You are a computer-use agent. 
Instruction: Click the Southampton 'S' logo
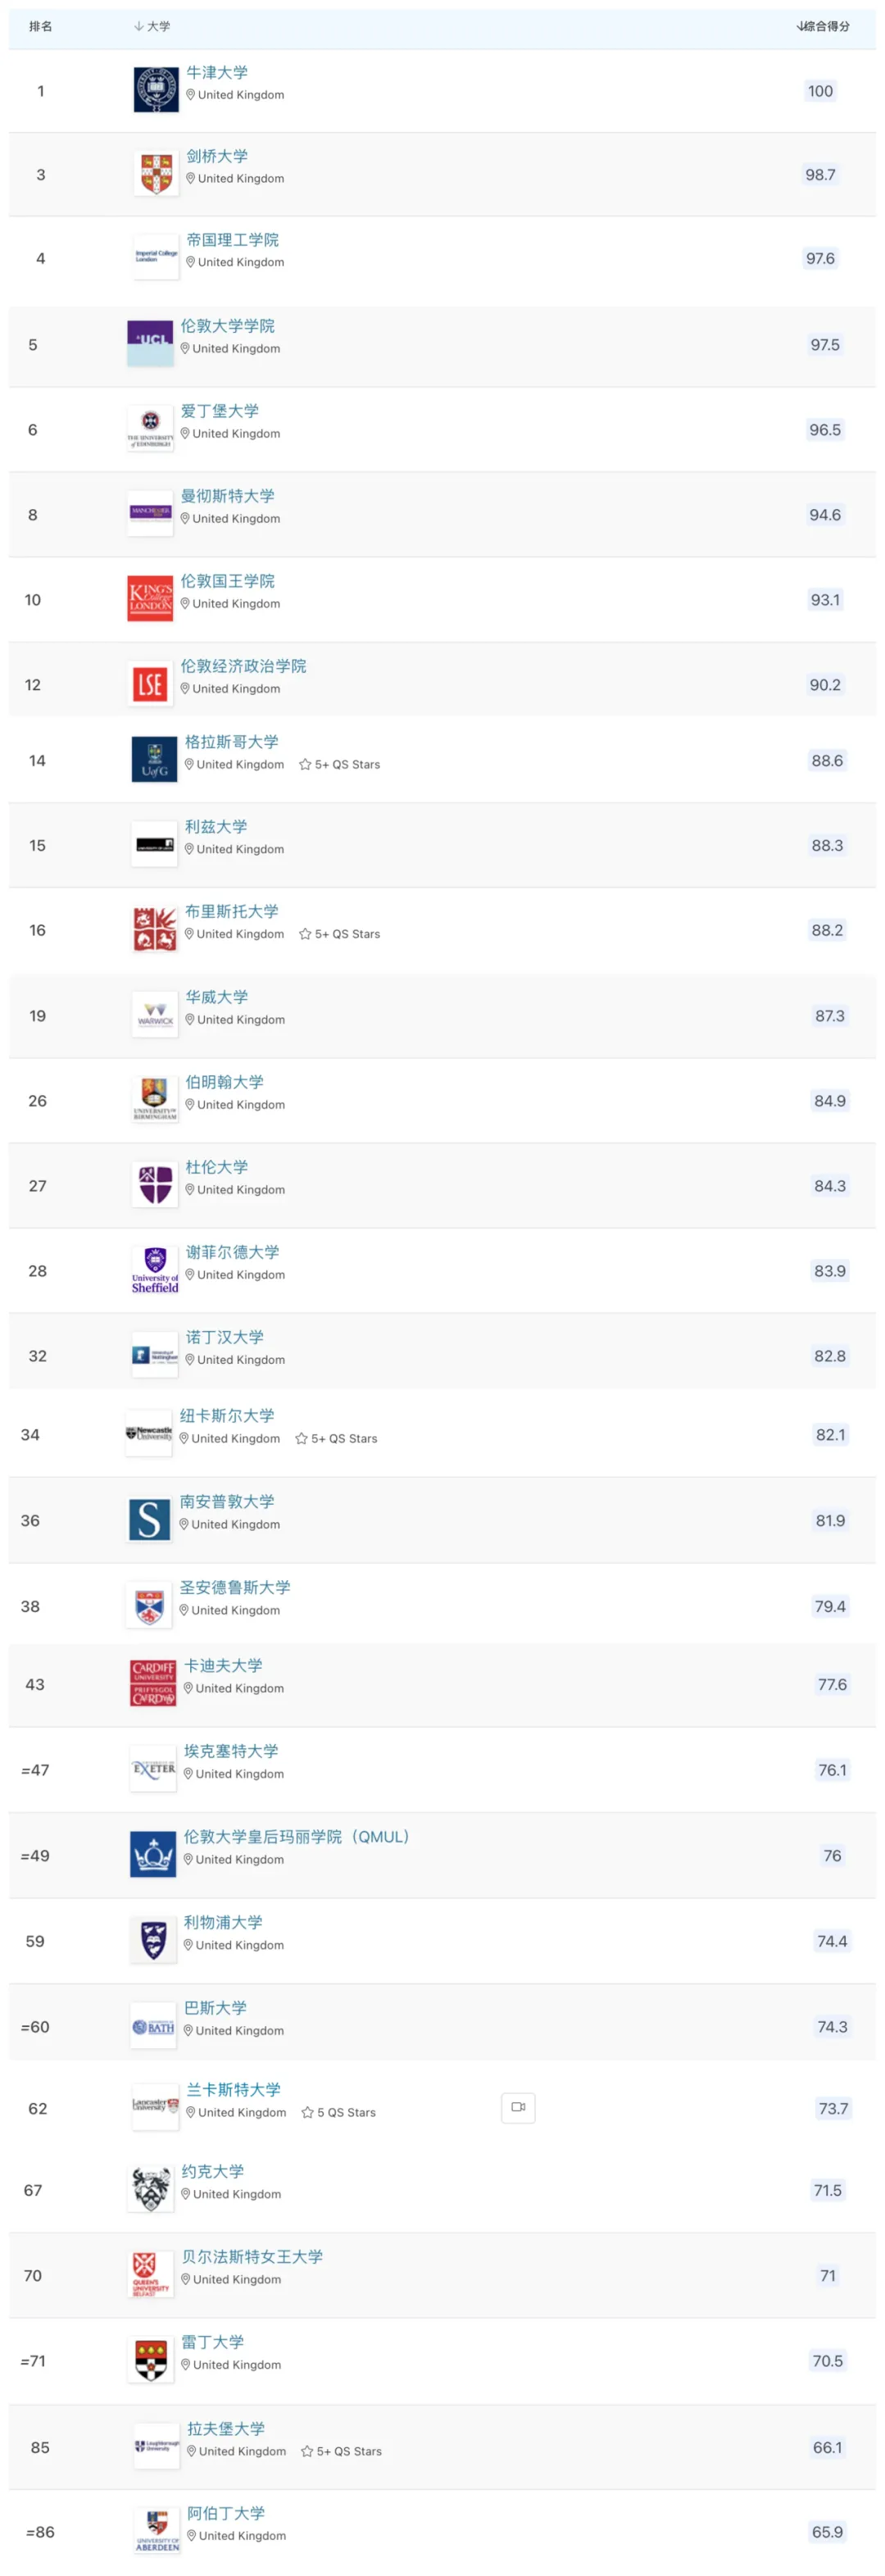(150, 1520)
